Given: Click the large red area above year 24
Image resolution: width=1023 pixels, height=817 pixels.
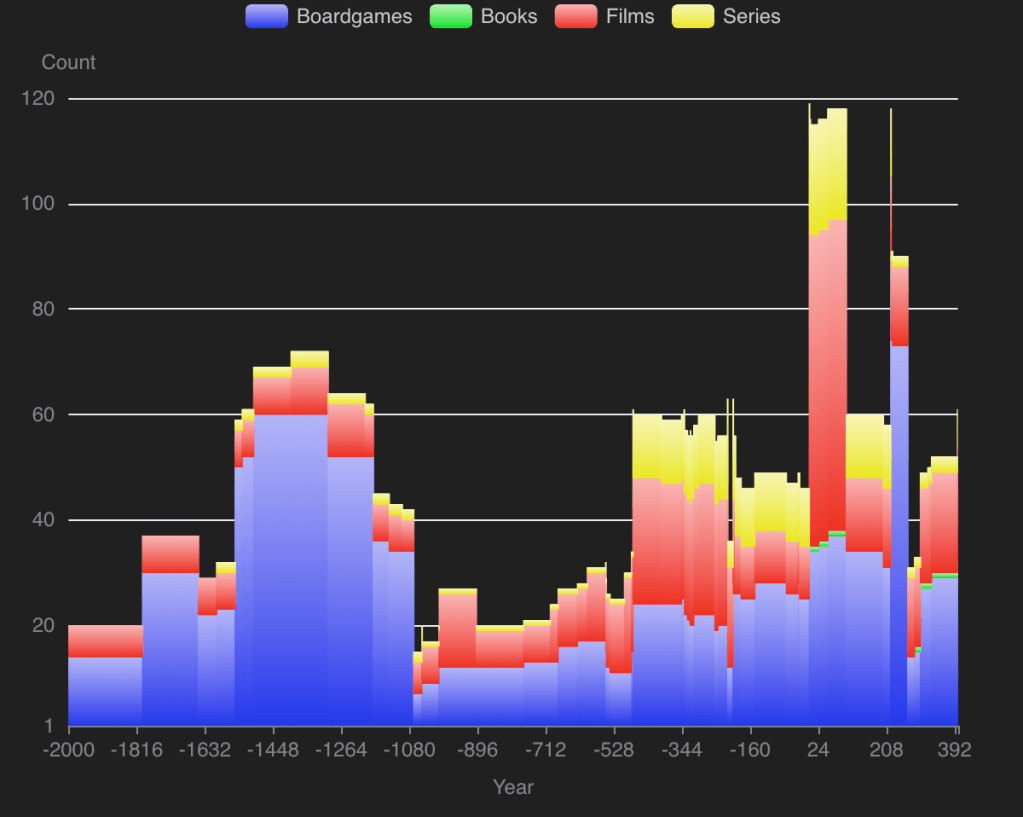Looking at the screenshot, I should (828, 380).
